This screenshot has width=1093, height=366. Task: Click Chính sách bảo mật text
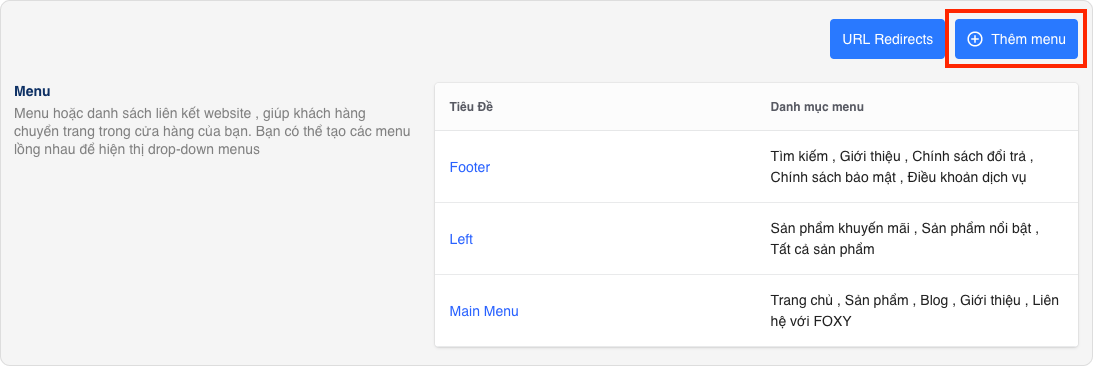pyautogui.click(x=833, y=178)
